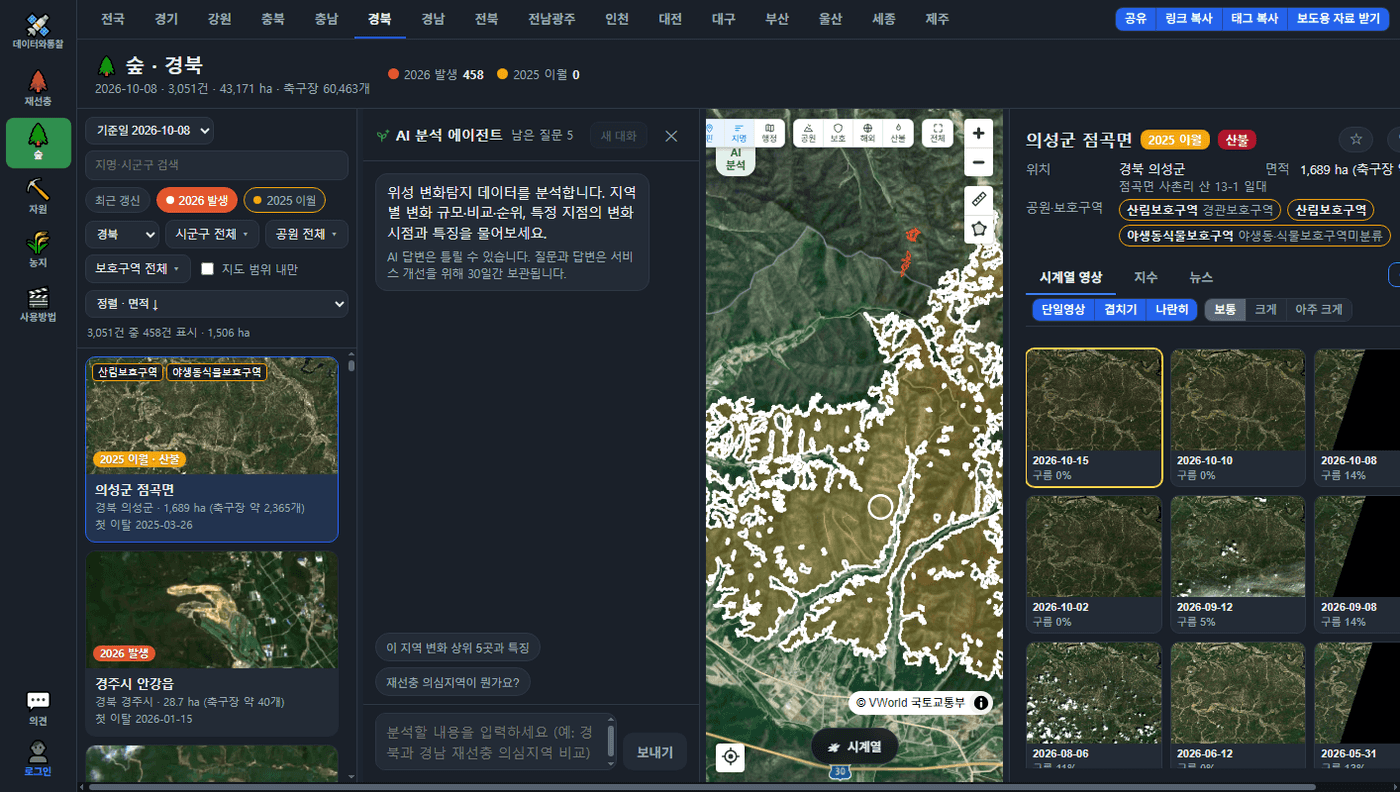Click the 링크 복사 button

pyautogui.click(x=1189, y=19)
